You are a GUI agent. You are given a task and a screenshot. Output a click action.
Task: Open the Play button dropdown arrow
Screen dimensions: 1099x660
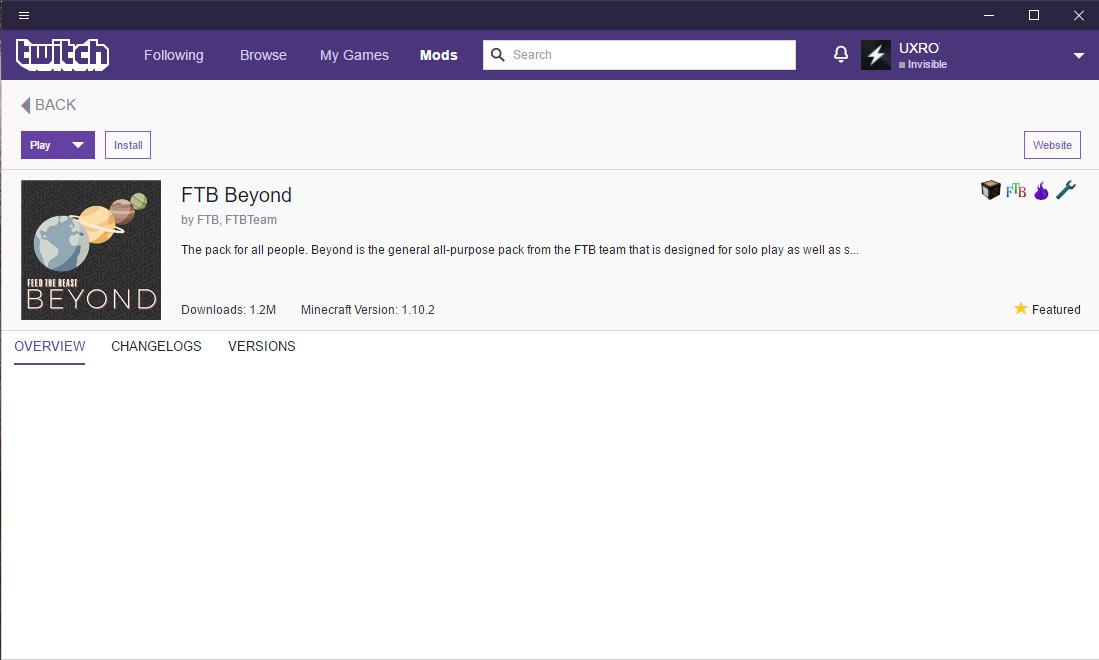pyautogui.click(x=78, y=145)
